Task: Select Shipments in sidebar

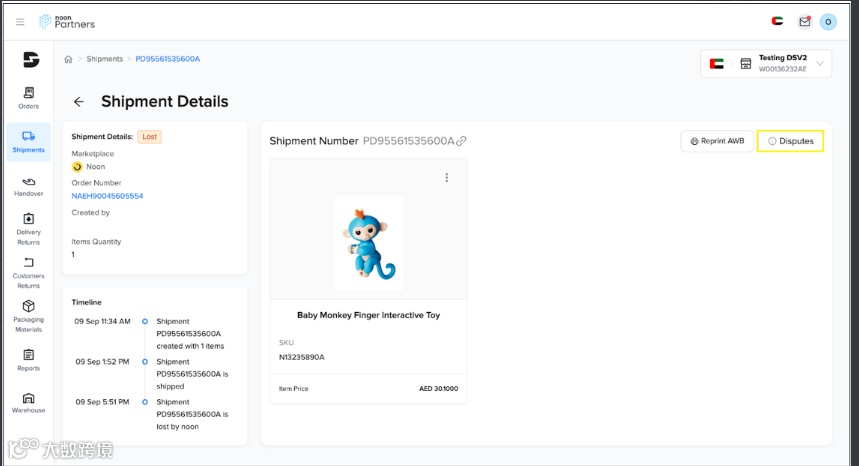Action: click(x=28, y=142)
